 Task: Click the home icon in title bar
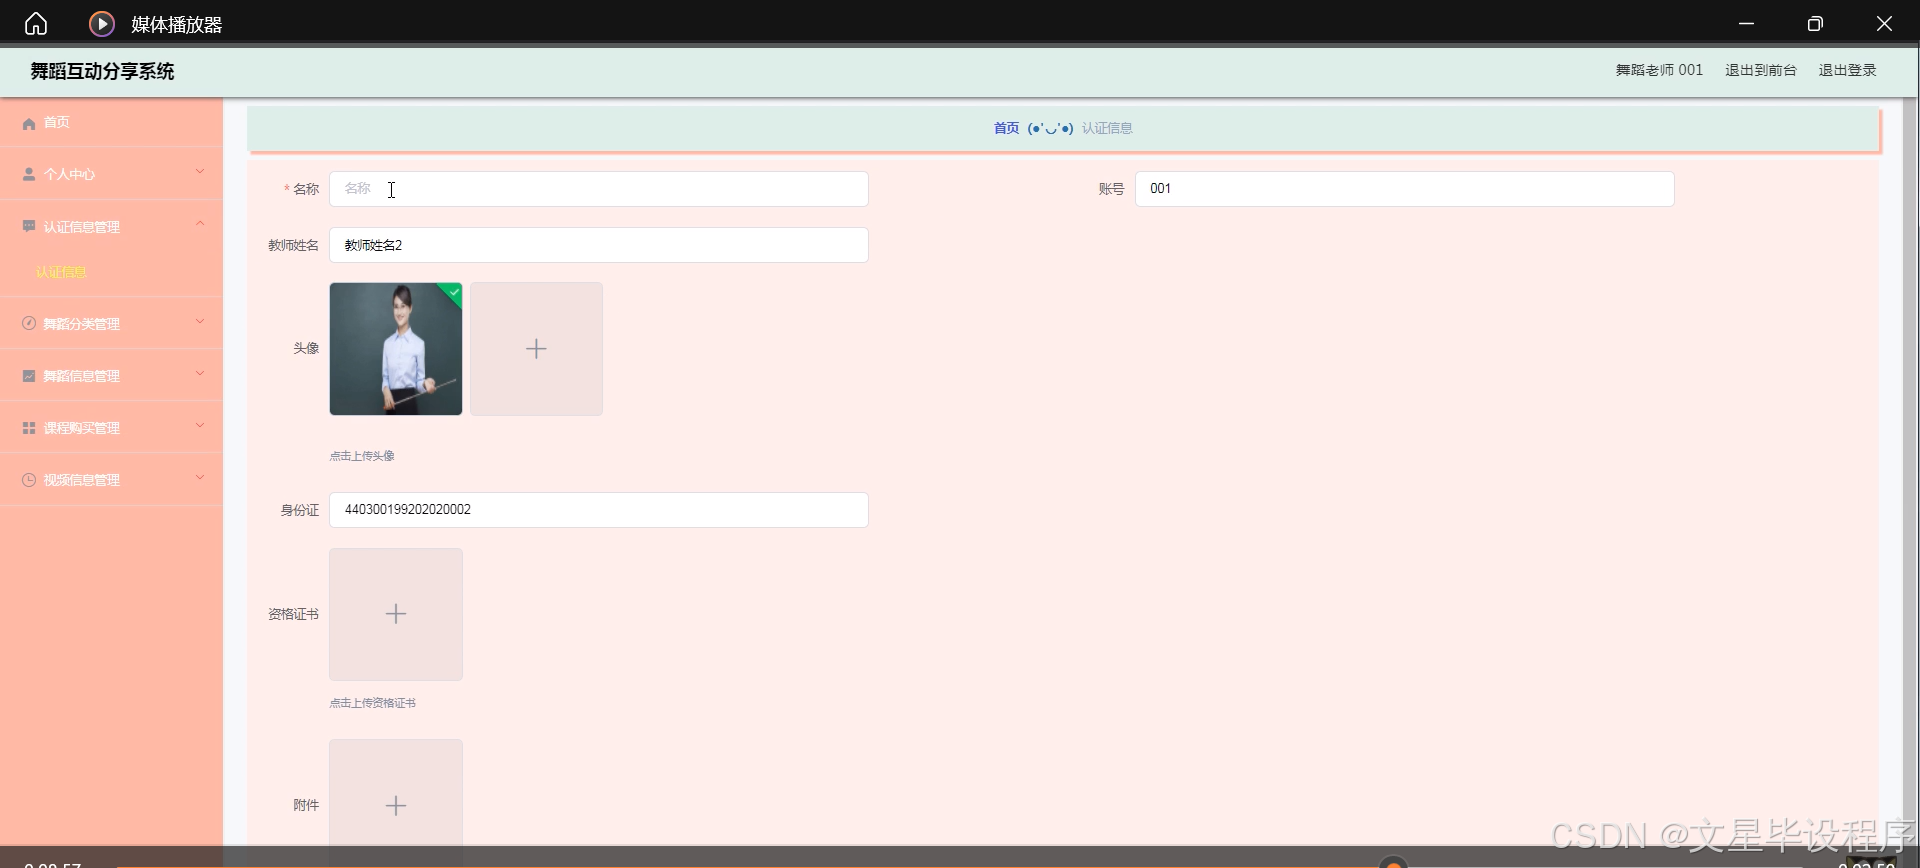tap(36, 23)
